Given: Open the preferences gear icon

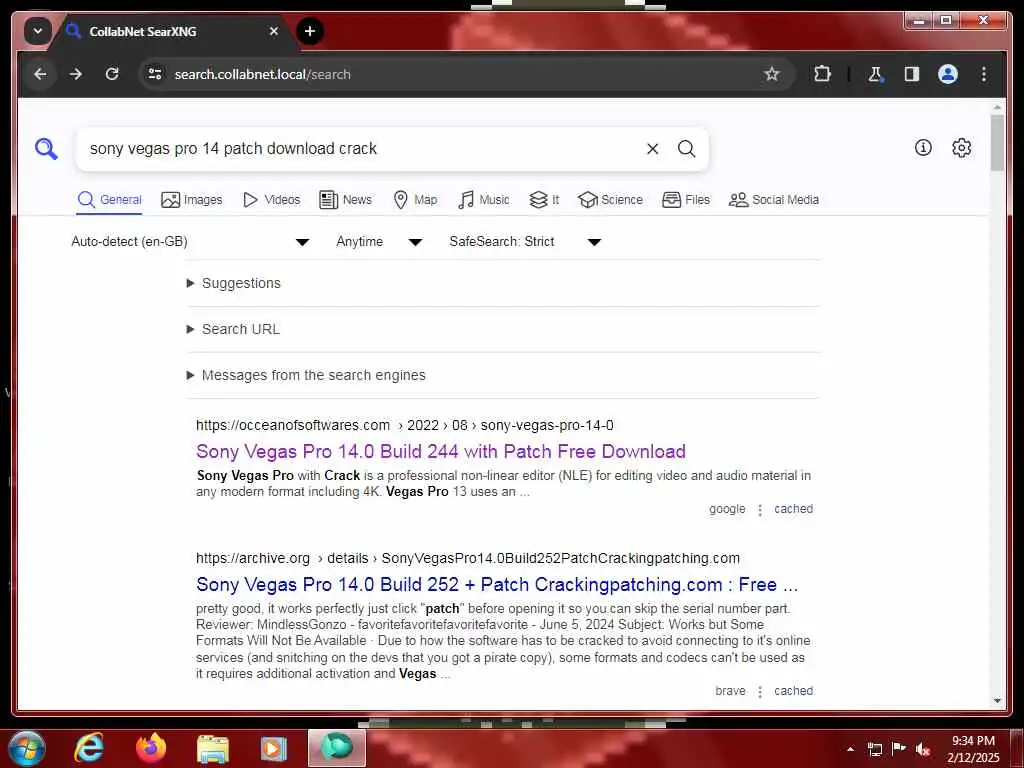Looking at the screenshot, I should point(961,148).
